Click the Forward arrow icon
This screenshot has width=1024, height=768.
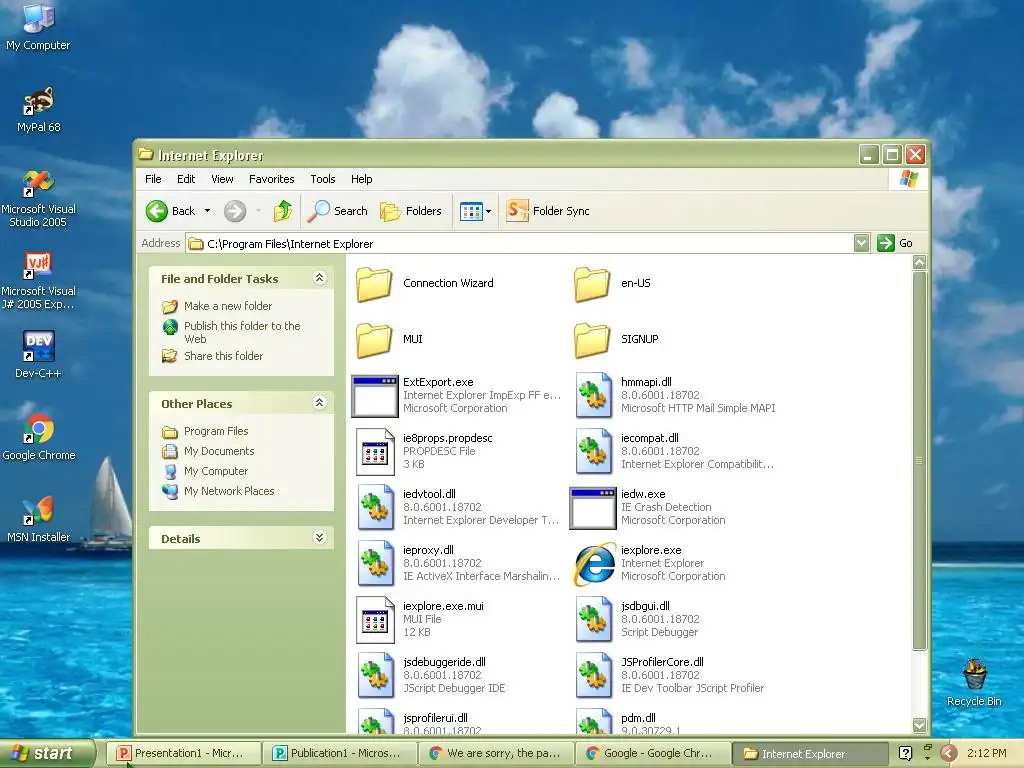(235, 211)
